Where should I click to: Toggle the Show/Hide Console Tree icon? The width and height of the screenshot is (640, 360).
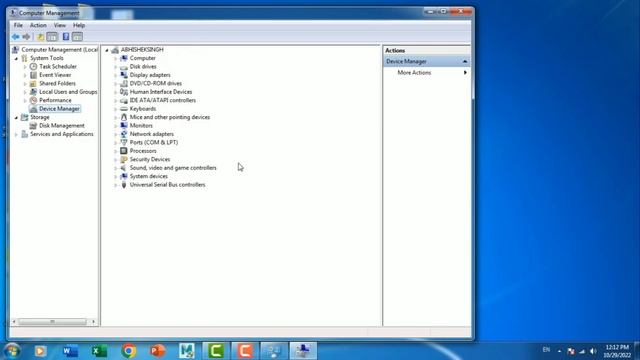tap(52, 37)
